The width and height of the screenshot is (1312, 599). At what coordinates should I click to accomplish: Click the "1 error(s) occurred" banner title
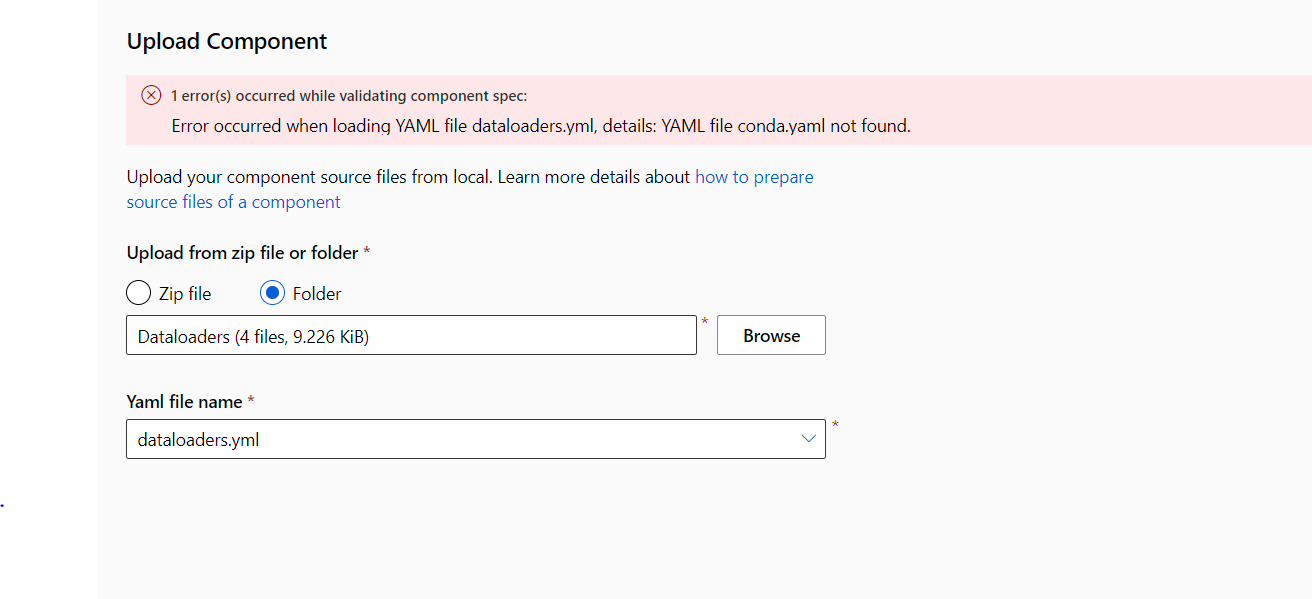tap(349, 96)
